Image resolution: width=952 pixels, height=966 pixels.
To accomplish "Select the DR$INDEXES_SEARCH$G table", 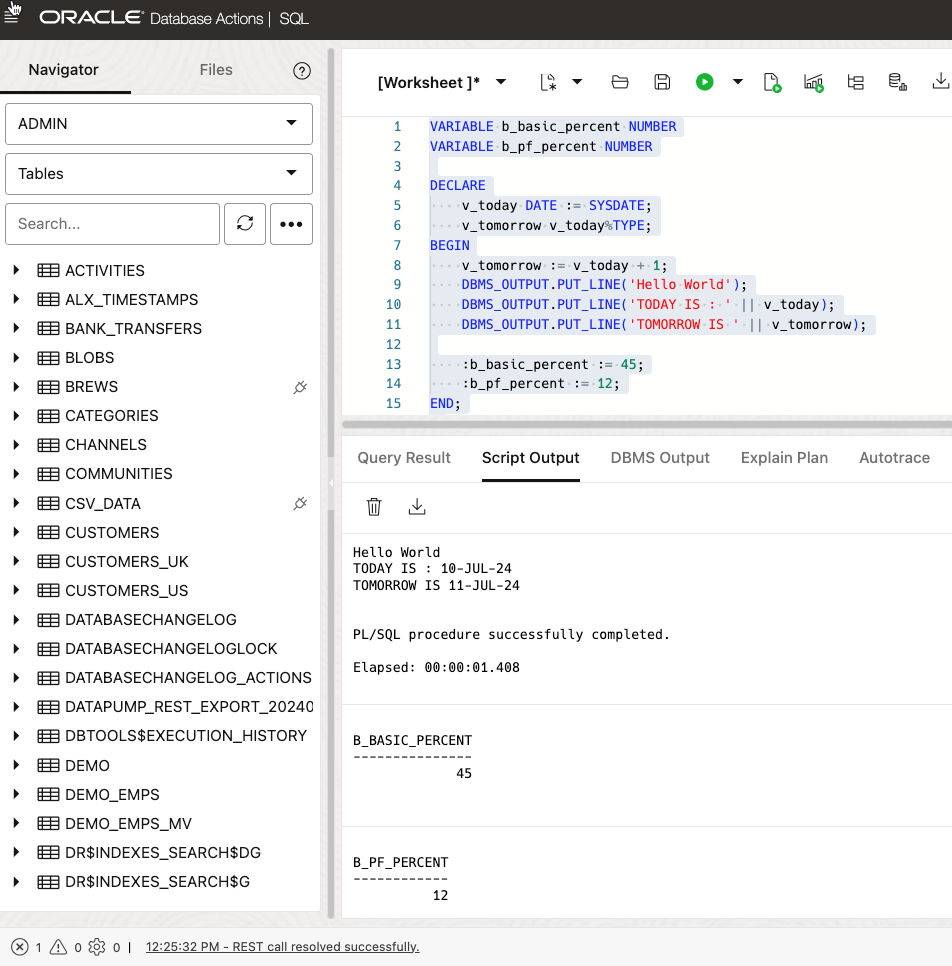I will pos(158,882).
